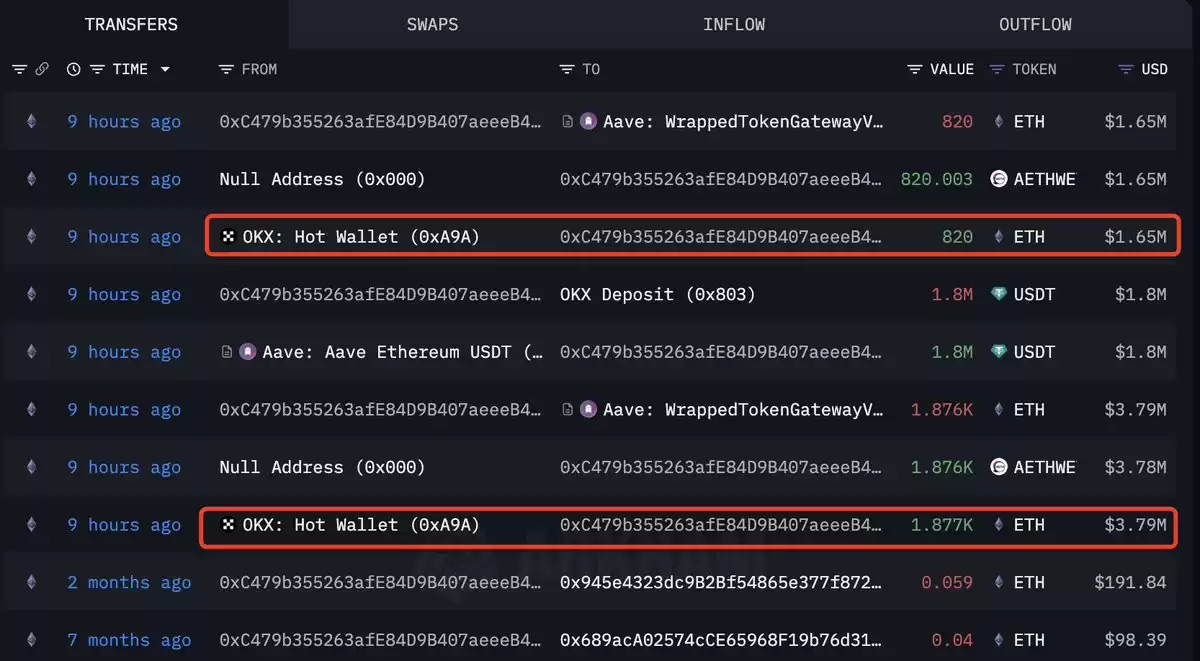The width and height of the screenshot is (1200, 661).
Task: Open Aave: WrappedTokenGatewayV in the 1.876K ETH row
Action: [x=744, y=410]
